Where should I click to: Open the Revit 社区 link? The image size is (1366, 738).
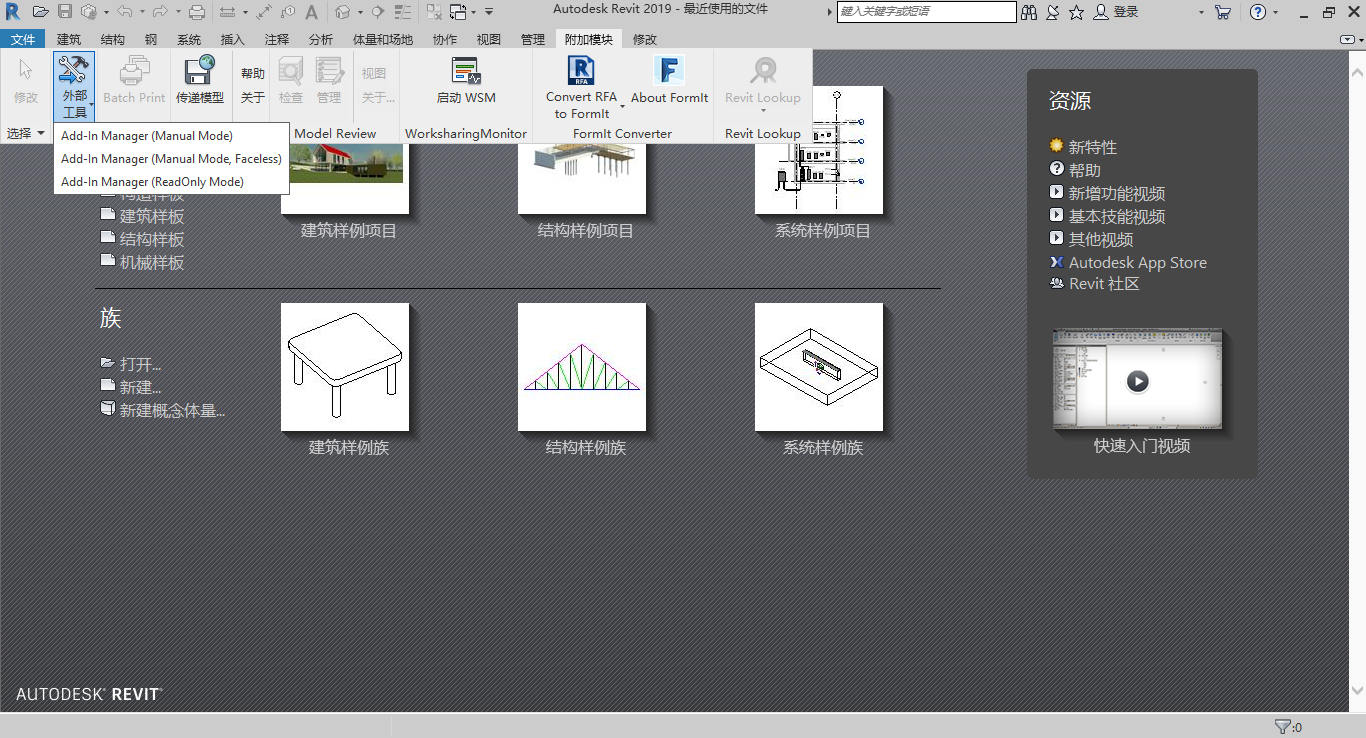(1104, 284)
